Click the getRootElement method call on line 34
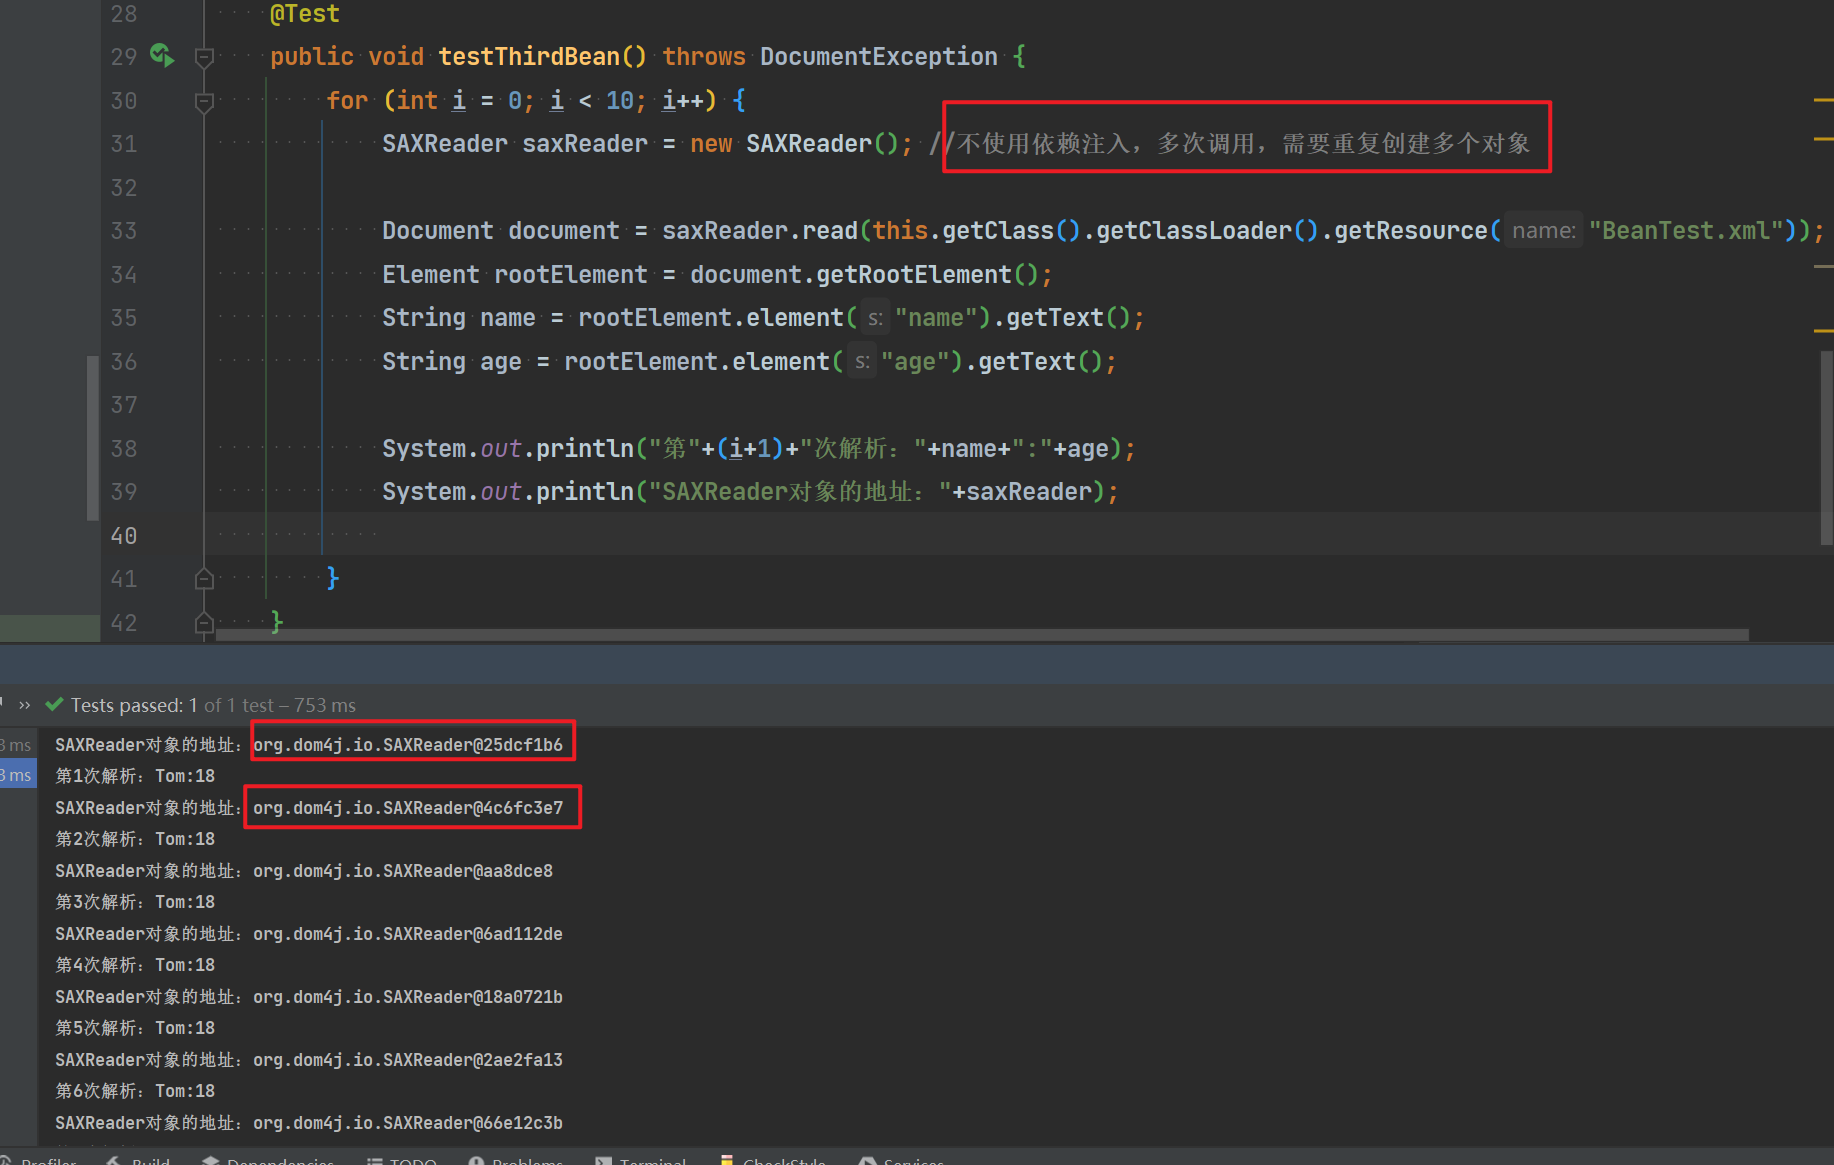Viewport: 1834px width, 1165px height. pos(914,275)
